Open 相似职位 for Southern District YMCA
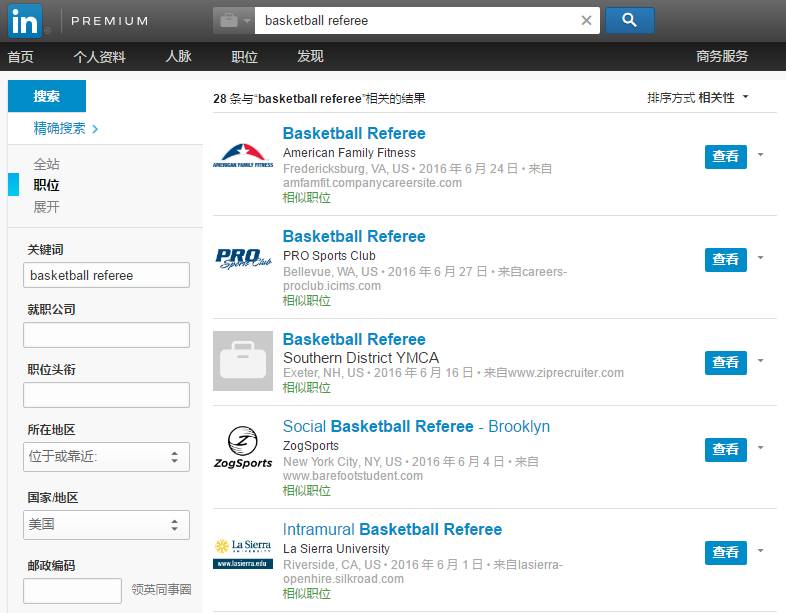786x613 pixels. (307, 388)
